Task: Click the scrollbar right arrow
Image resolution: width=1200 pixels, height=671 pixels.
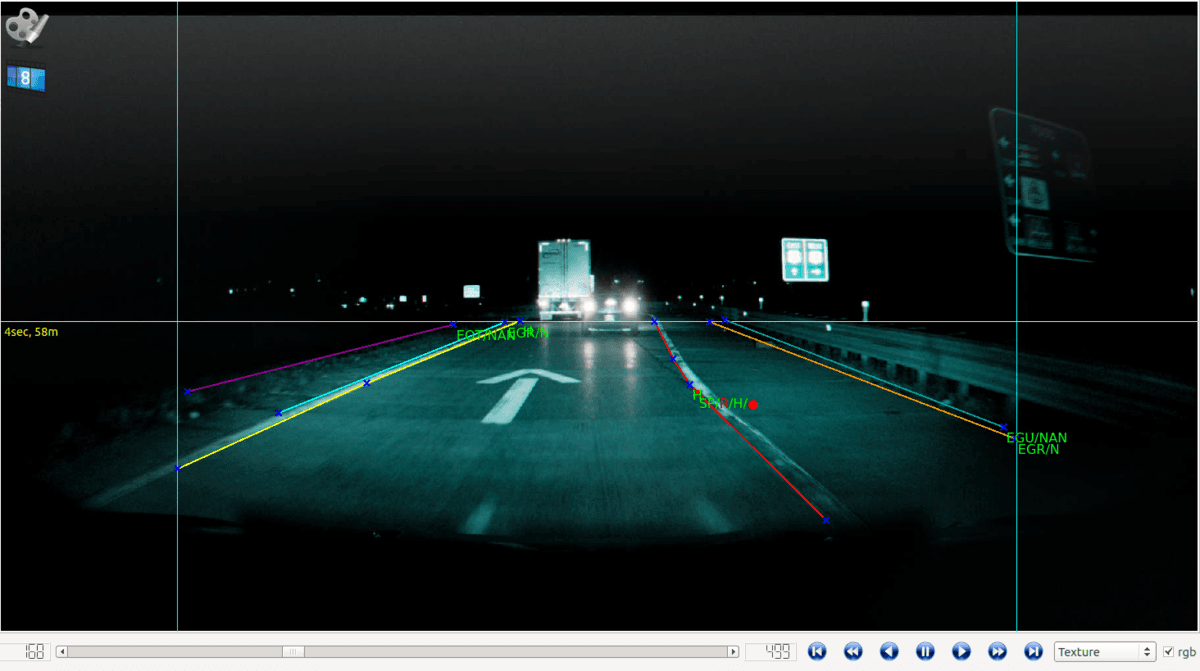Action: click(x=733, y=652)
